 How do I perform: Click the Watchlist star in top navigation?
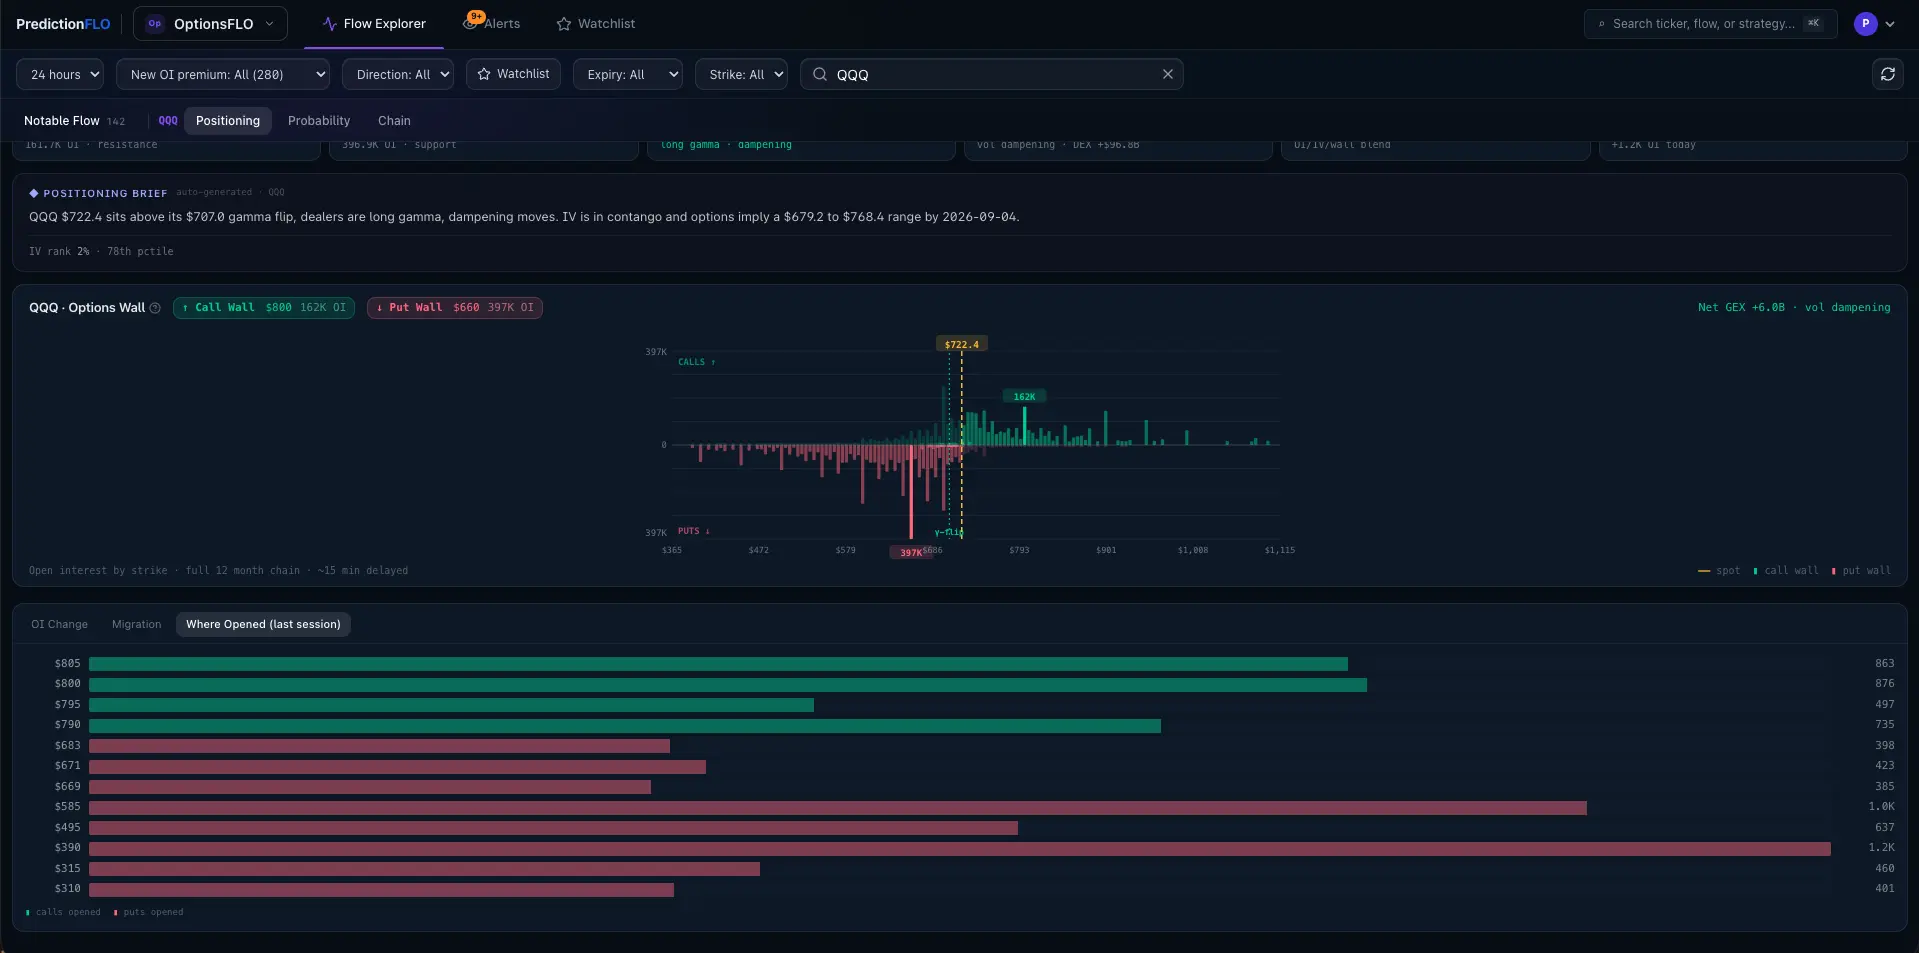tap(564, 24)
